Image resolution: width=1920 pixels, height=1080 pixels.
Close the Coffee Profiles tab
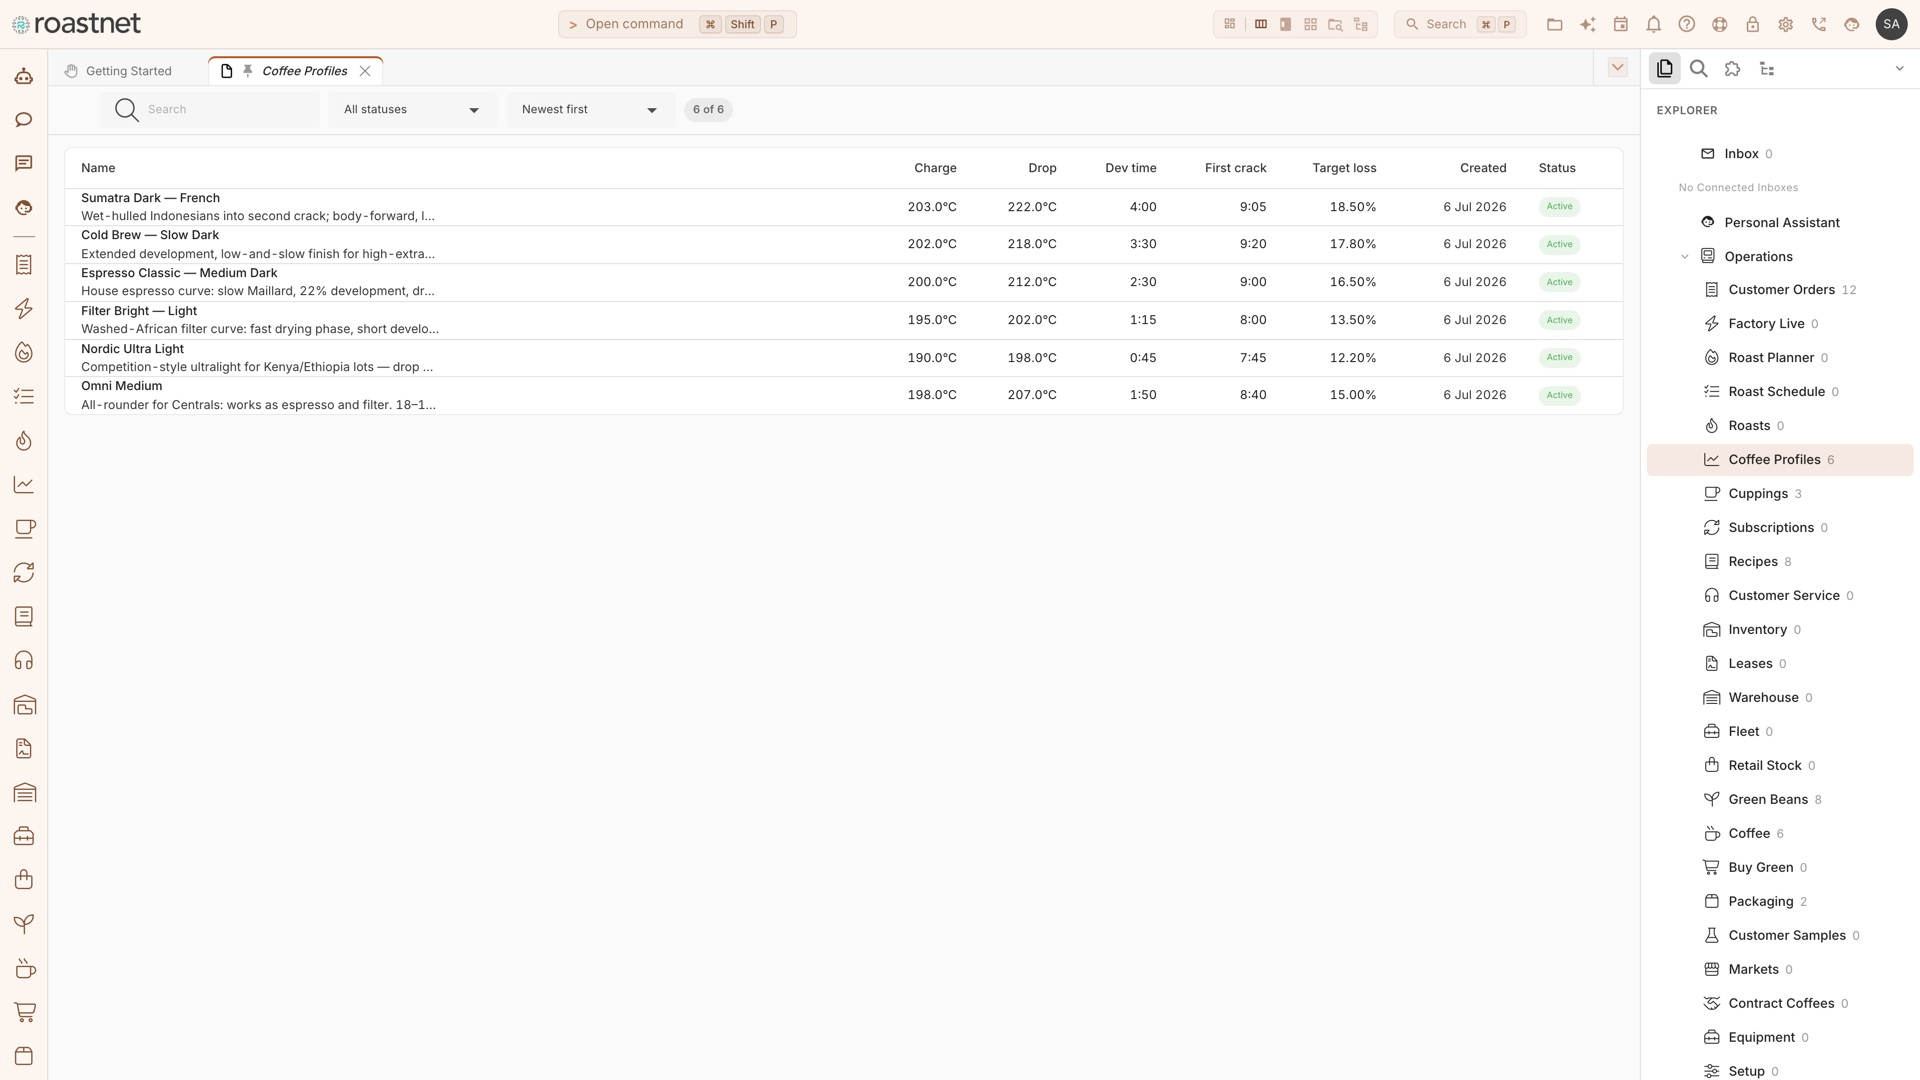click(x=365, y=71)
